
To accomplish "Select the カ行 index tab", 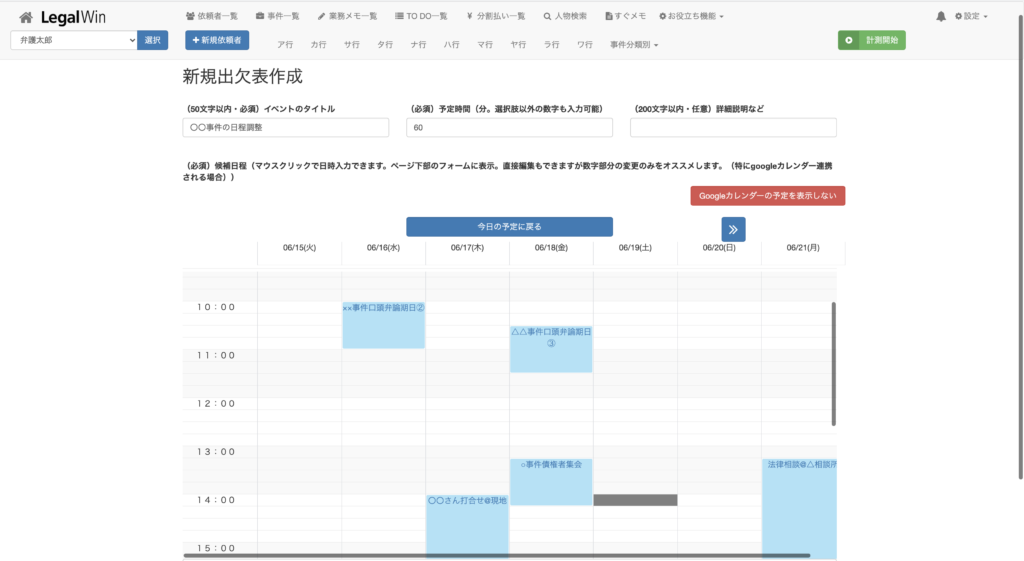I will pyautogui.click(x=318, y=45).
